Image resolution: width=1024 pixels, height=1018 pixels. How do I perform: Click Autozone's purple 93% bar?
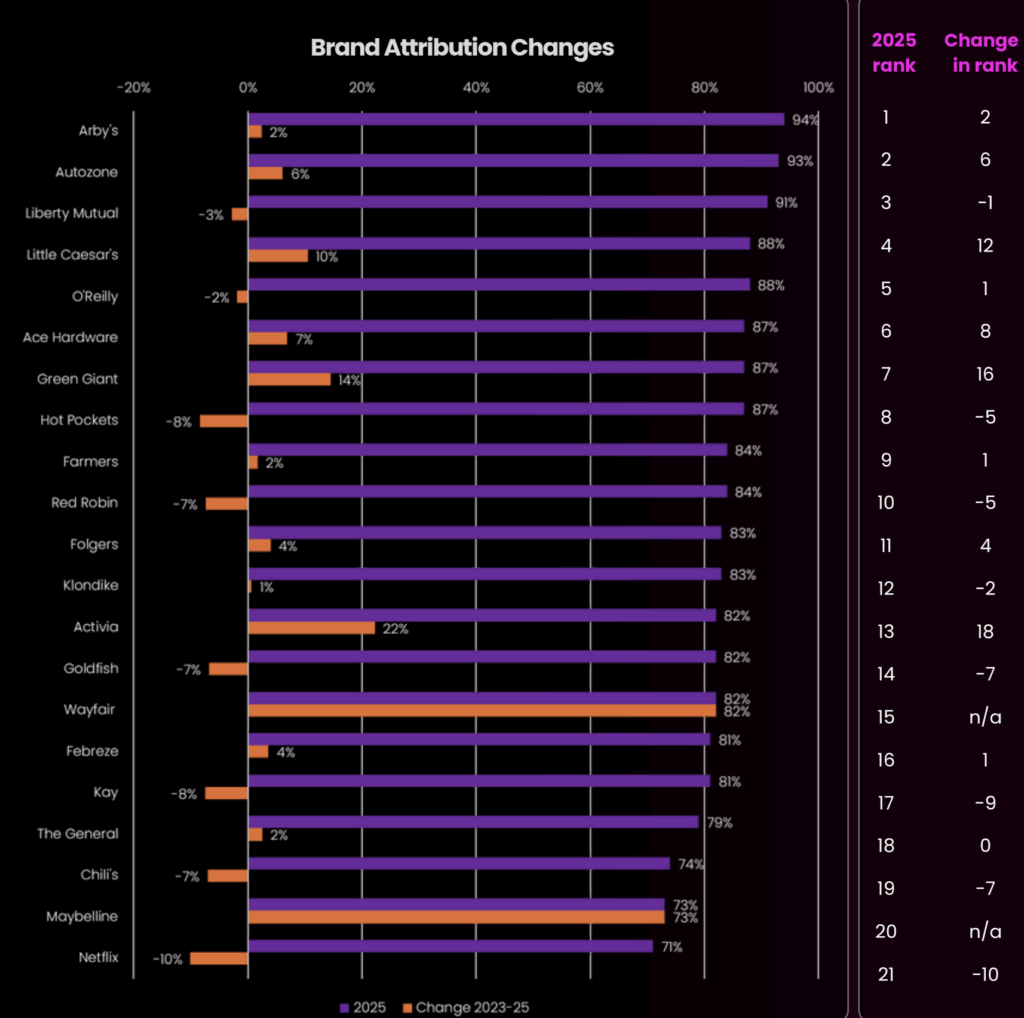pos(513,161)
